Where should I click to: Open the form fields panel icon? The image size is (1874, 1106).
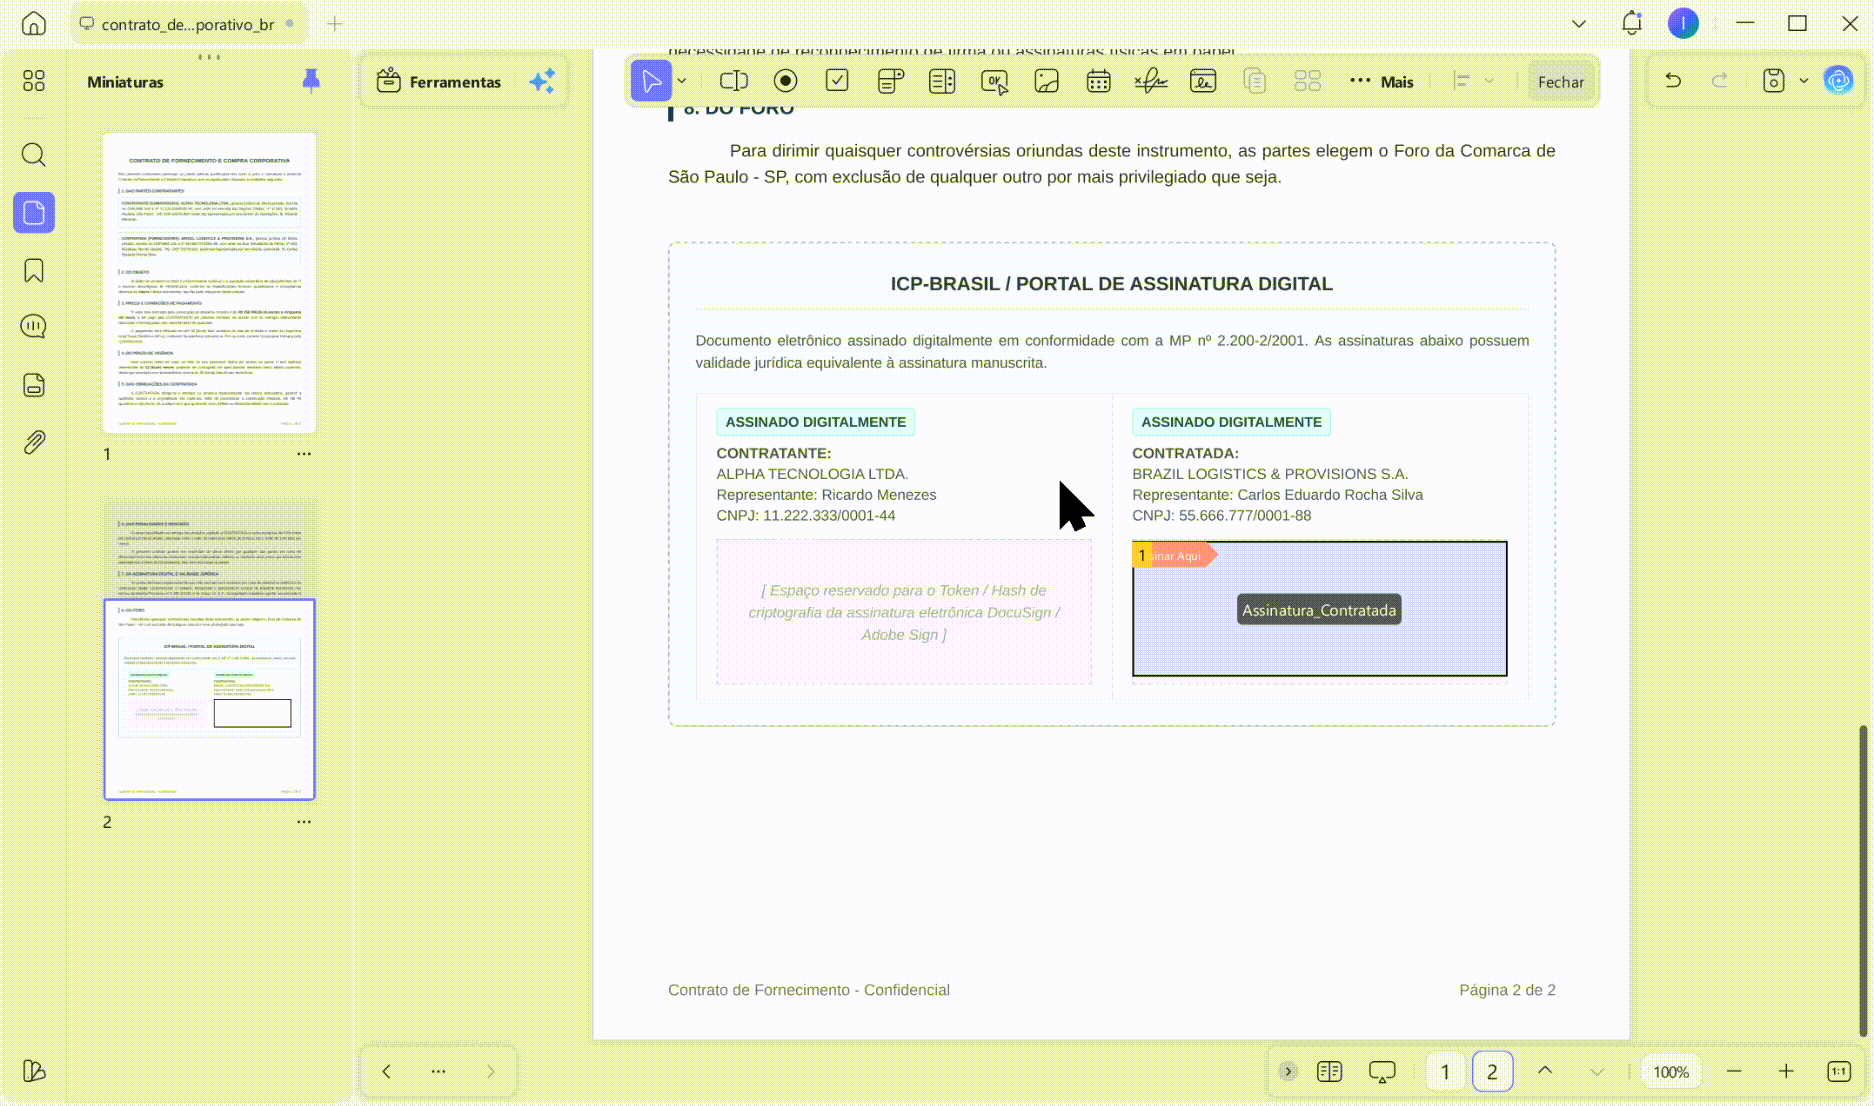tap(34, 385)
